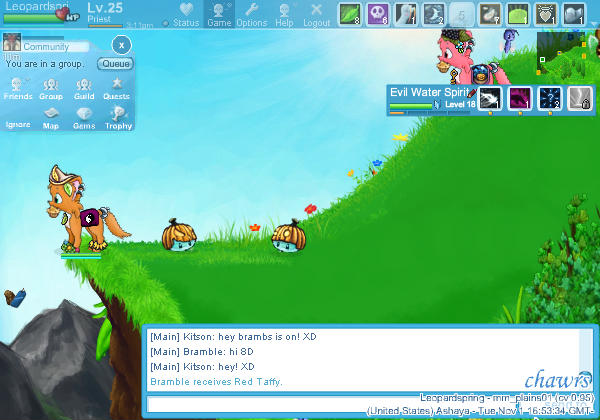Open the Map
Image resolution: width=600 pixels, height=420 pixels.
point(51,119)
